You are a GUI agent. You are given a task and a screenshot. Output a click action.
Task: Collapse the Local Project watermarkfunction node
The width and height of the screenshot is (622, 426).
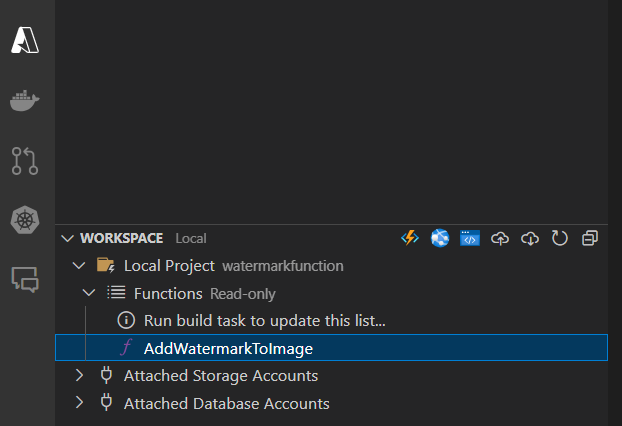coord(79,265)
